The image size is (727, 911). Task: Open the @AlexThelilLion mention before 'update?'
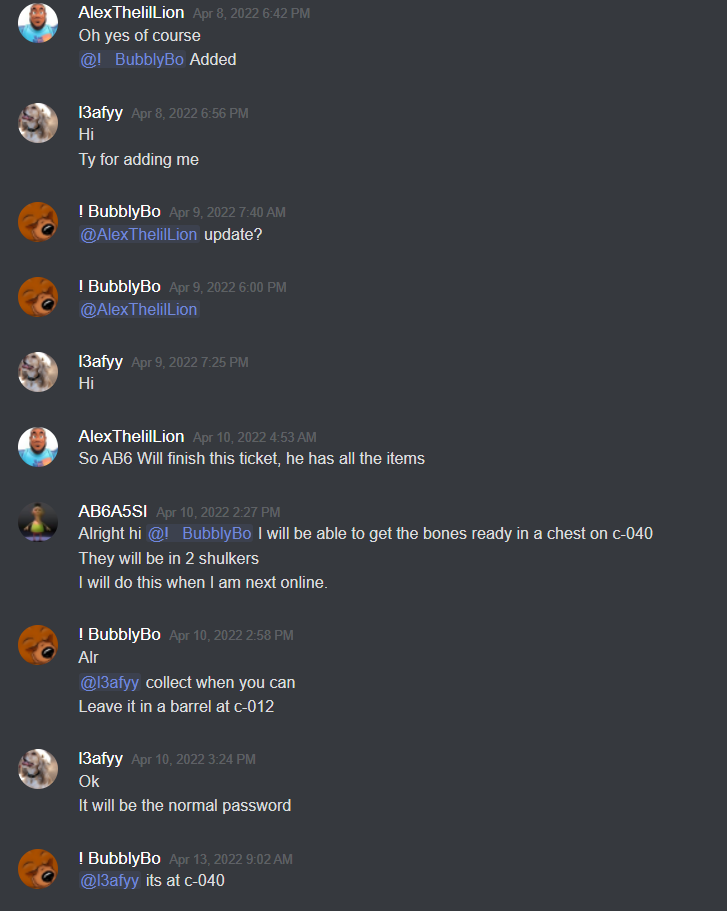[x=139, y=235]
